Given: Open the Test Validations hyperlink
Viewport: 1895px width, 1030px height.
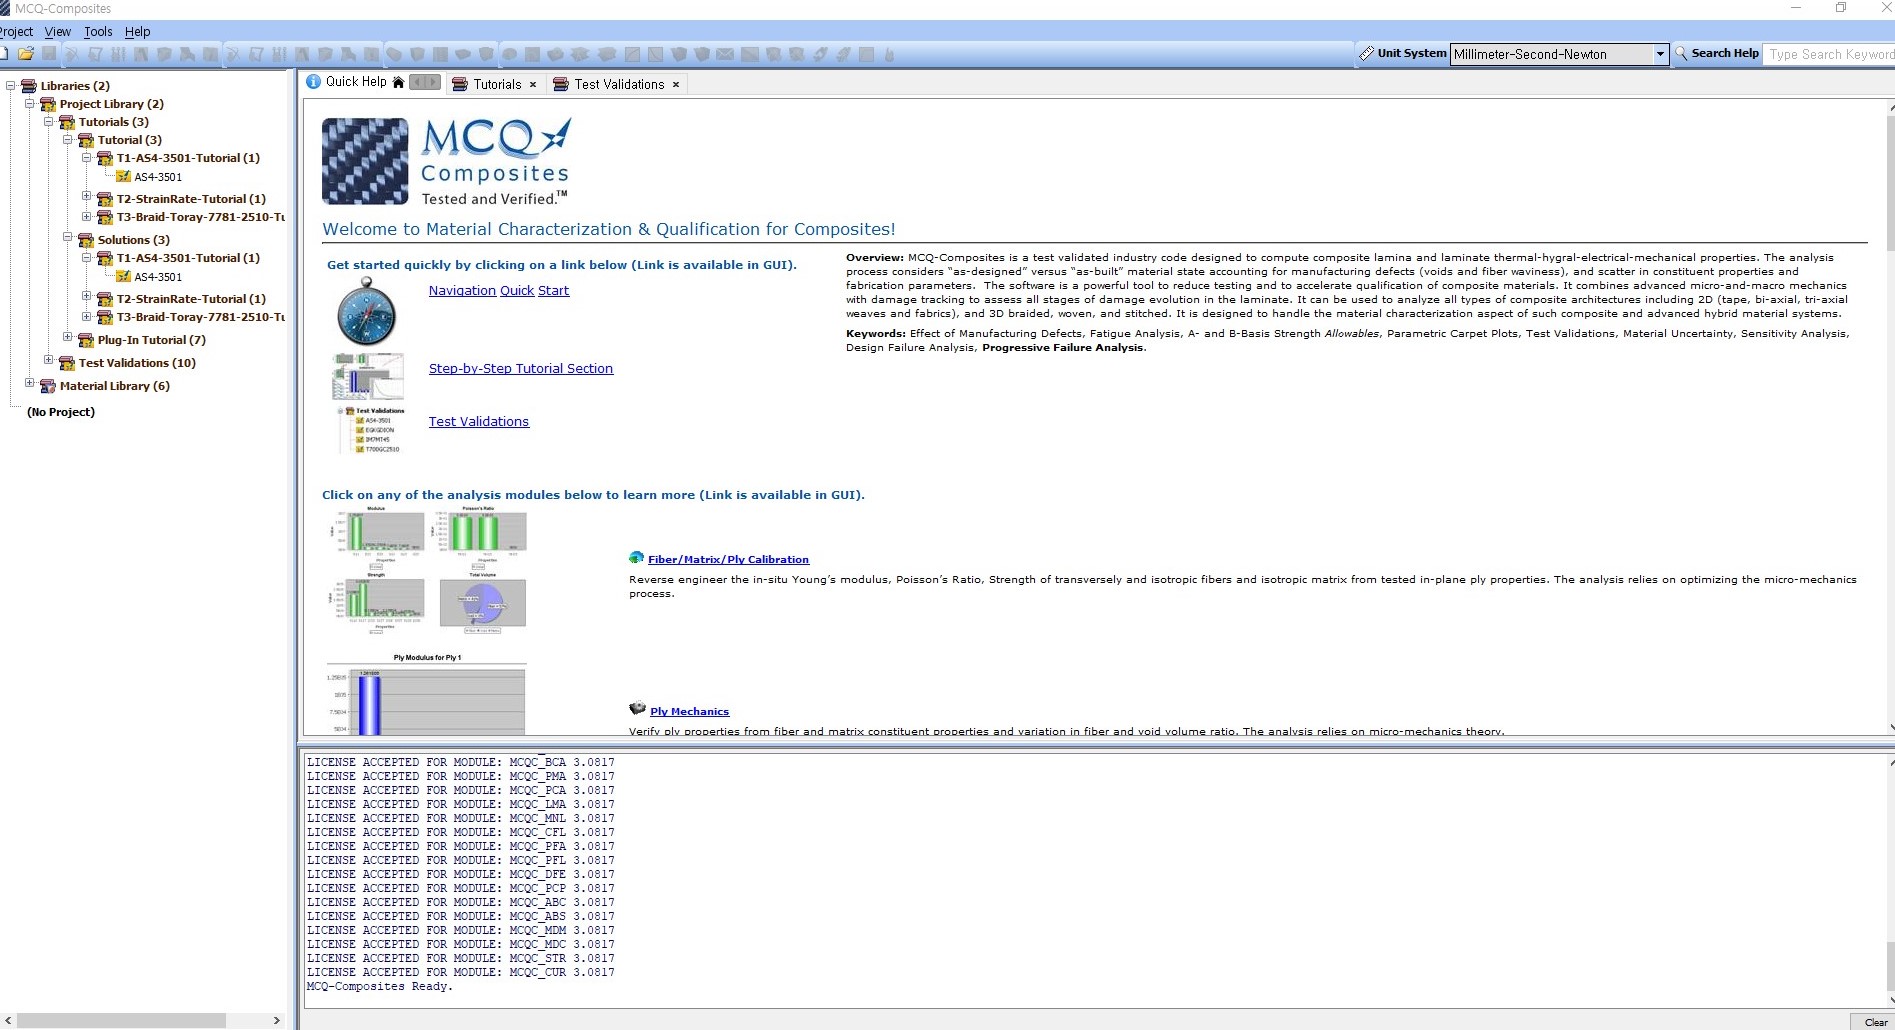Looking at the screenshot, I should pyautogui.click(x=479, y=422).
